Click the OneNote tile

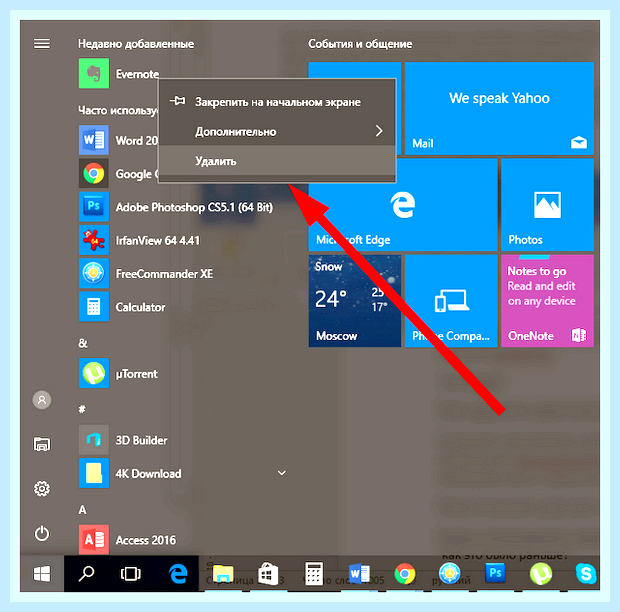[x=547, y=301]
